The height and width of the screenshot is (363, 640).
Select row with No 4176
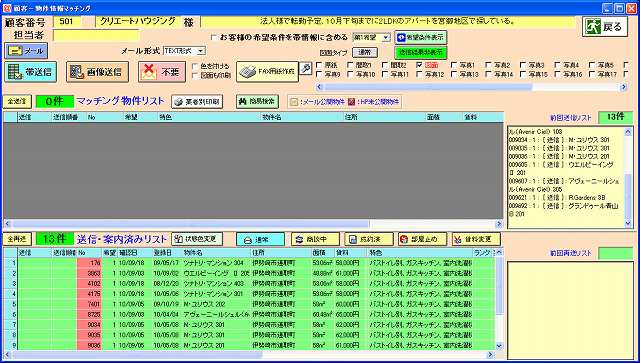(249, 294)
